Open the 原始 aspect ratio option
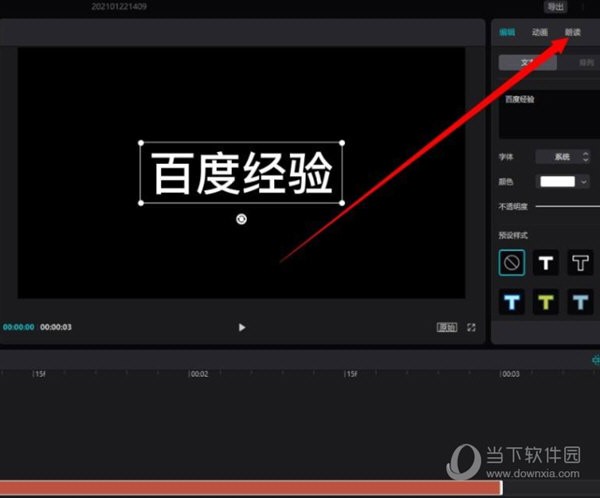 click(447, 327)
